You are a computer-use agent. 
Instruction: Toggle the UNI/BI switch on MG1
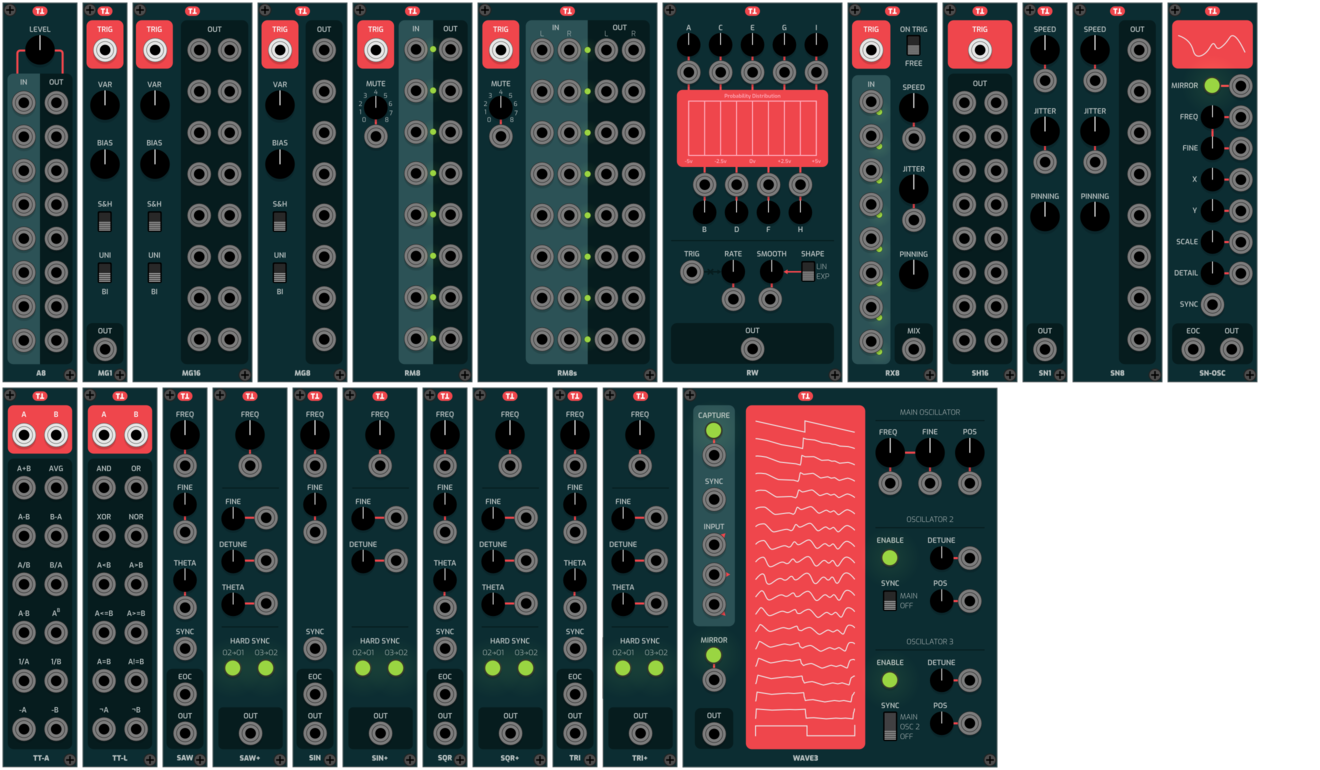pyautogui.click(x=105, y=273)
